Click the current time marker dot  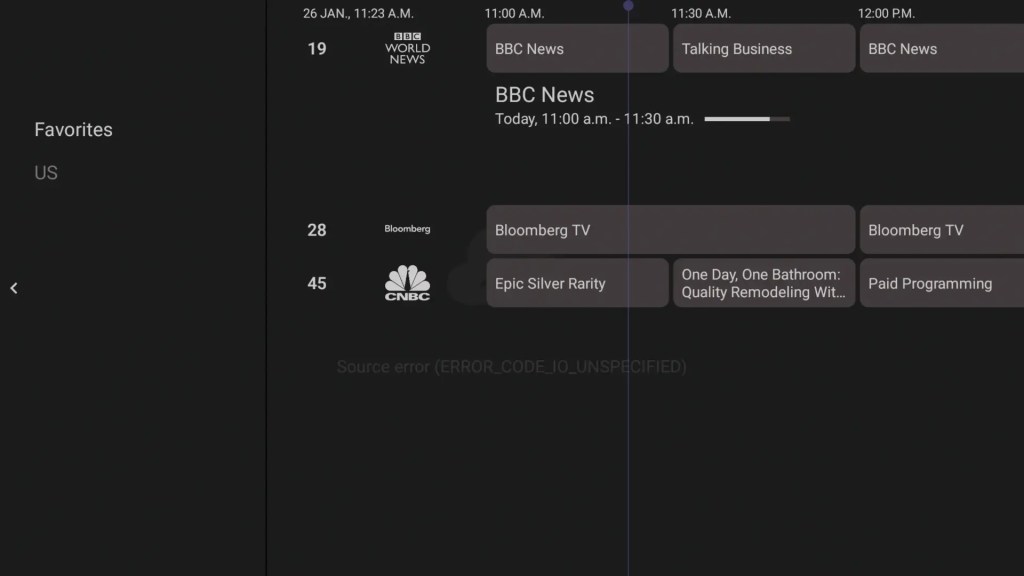(628, 5)
